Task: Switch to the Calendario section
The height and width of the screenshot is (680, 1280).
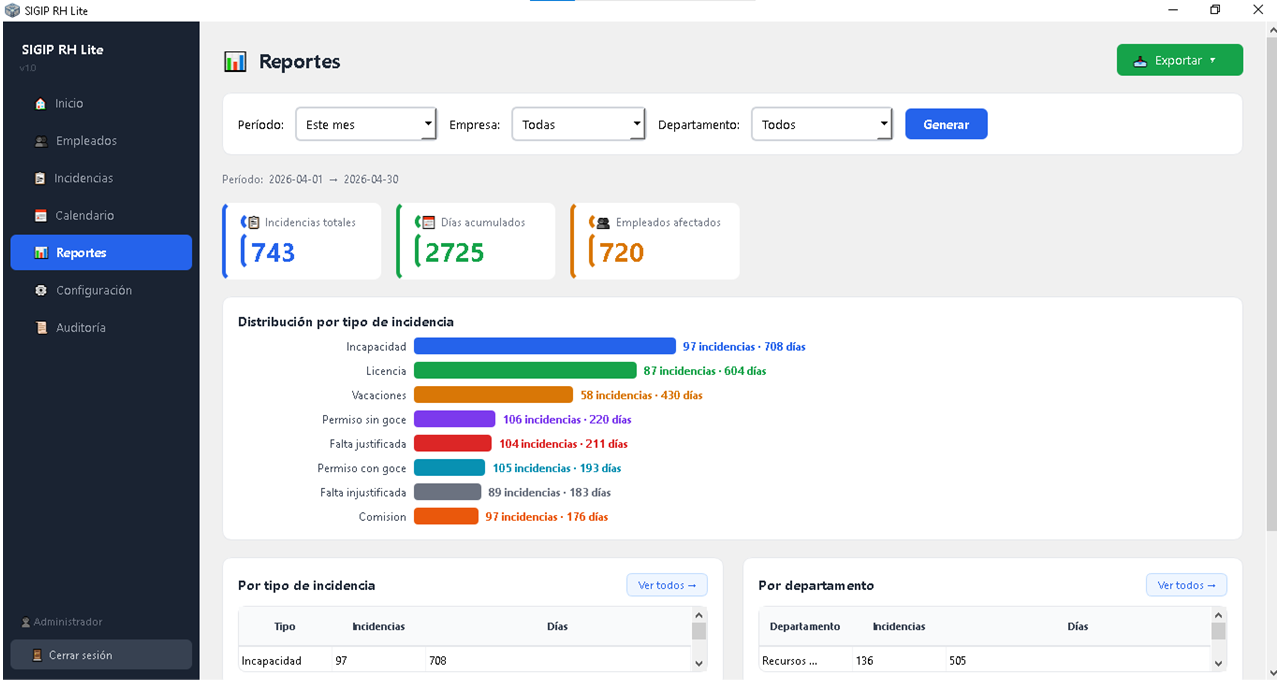Action: tap(101, 216)
